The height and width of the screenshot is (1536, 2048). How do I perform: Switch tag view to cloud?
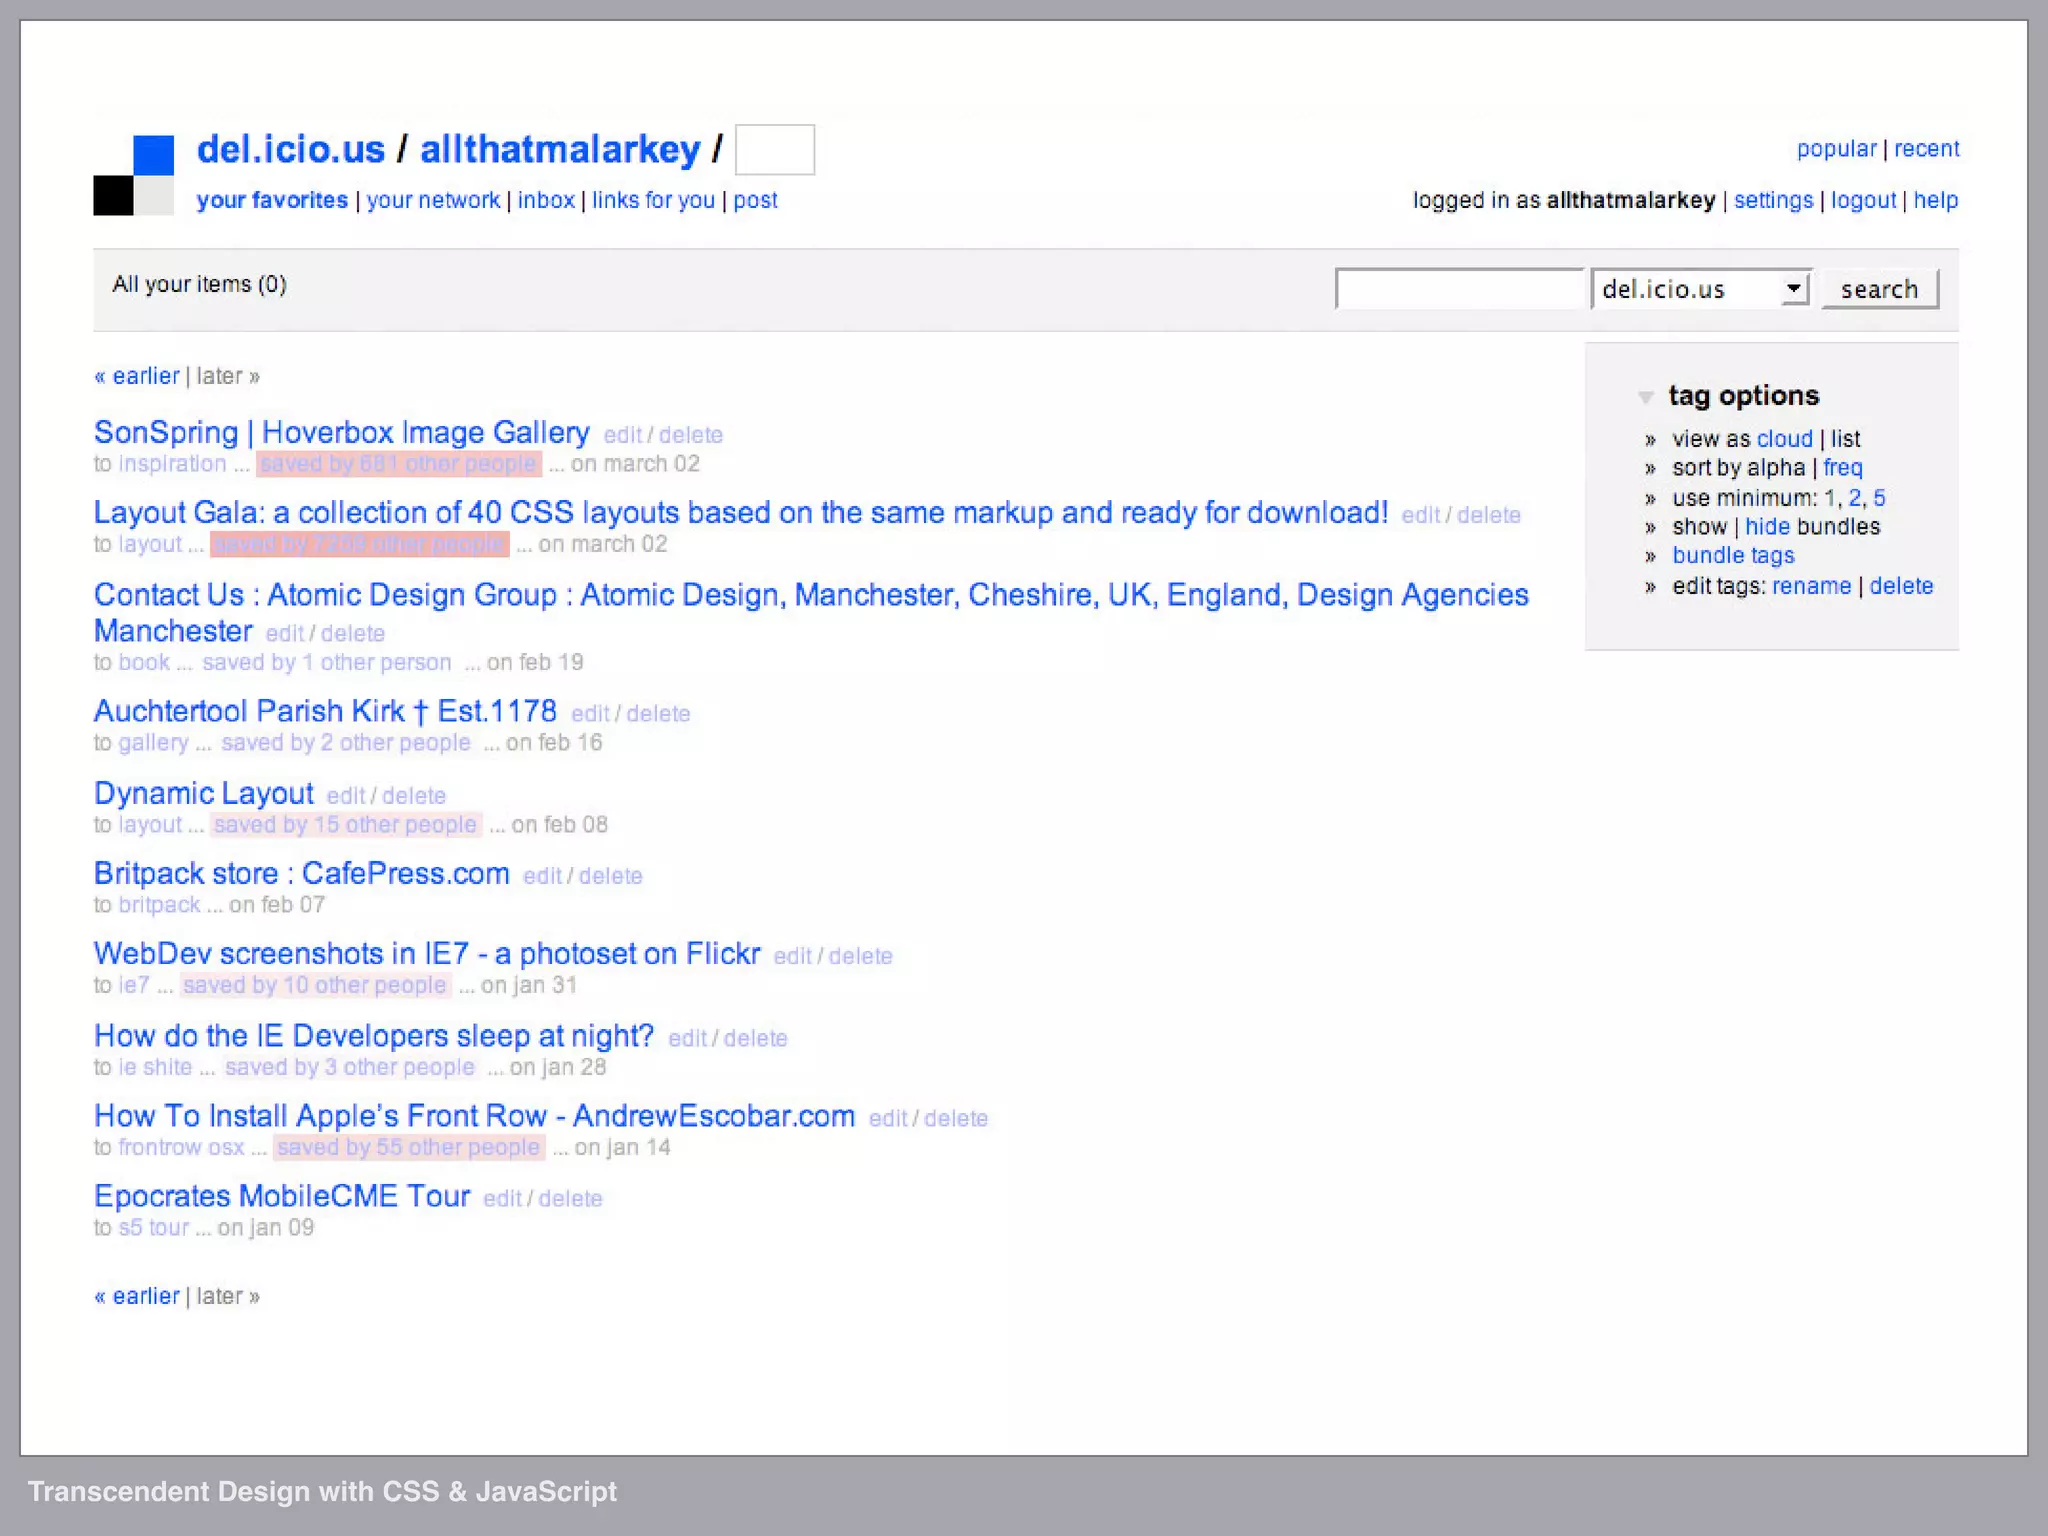(x=1784, y=439)
